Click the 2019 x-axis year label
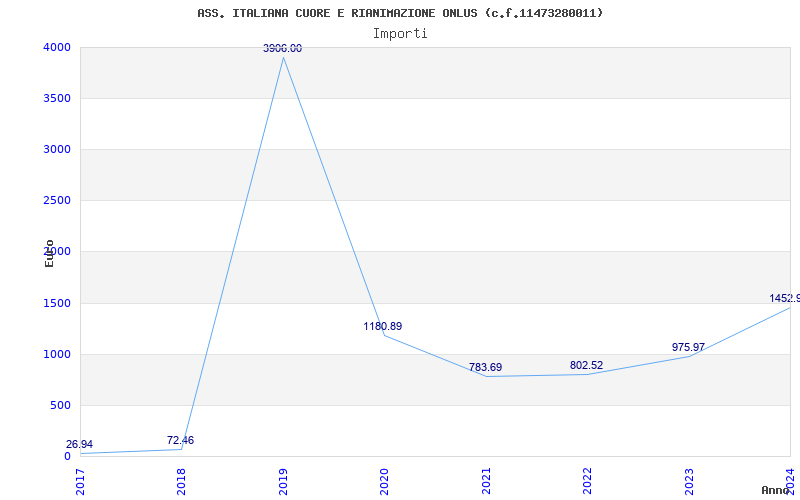 coord(283,481)
